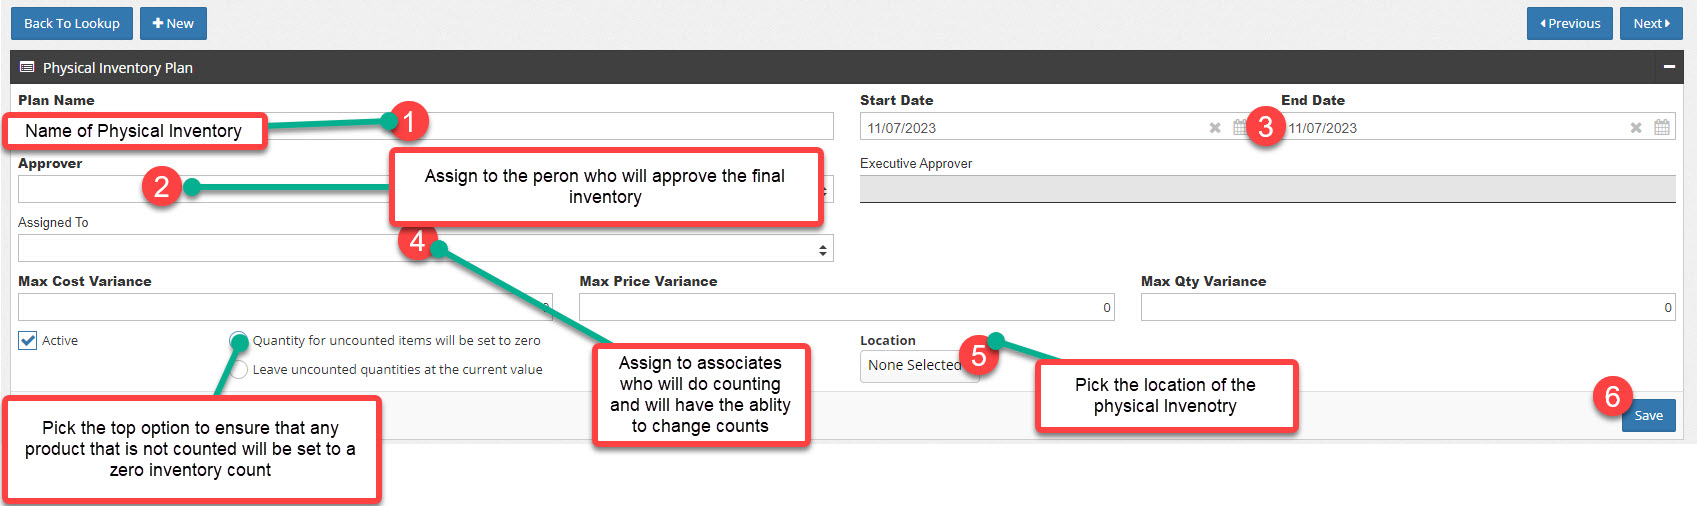The image size is (1697, 506).
Task: Save the physical inventory plan
Action: tap(1648, 415)
